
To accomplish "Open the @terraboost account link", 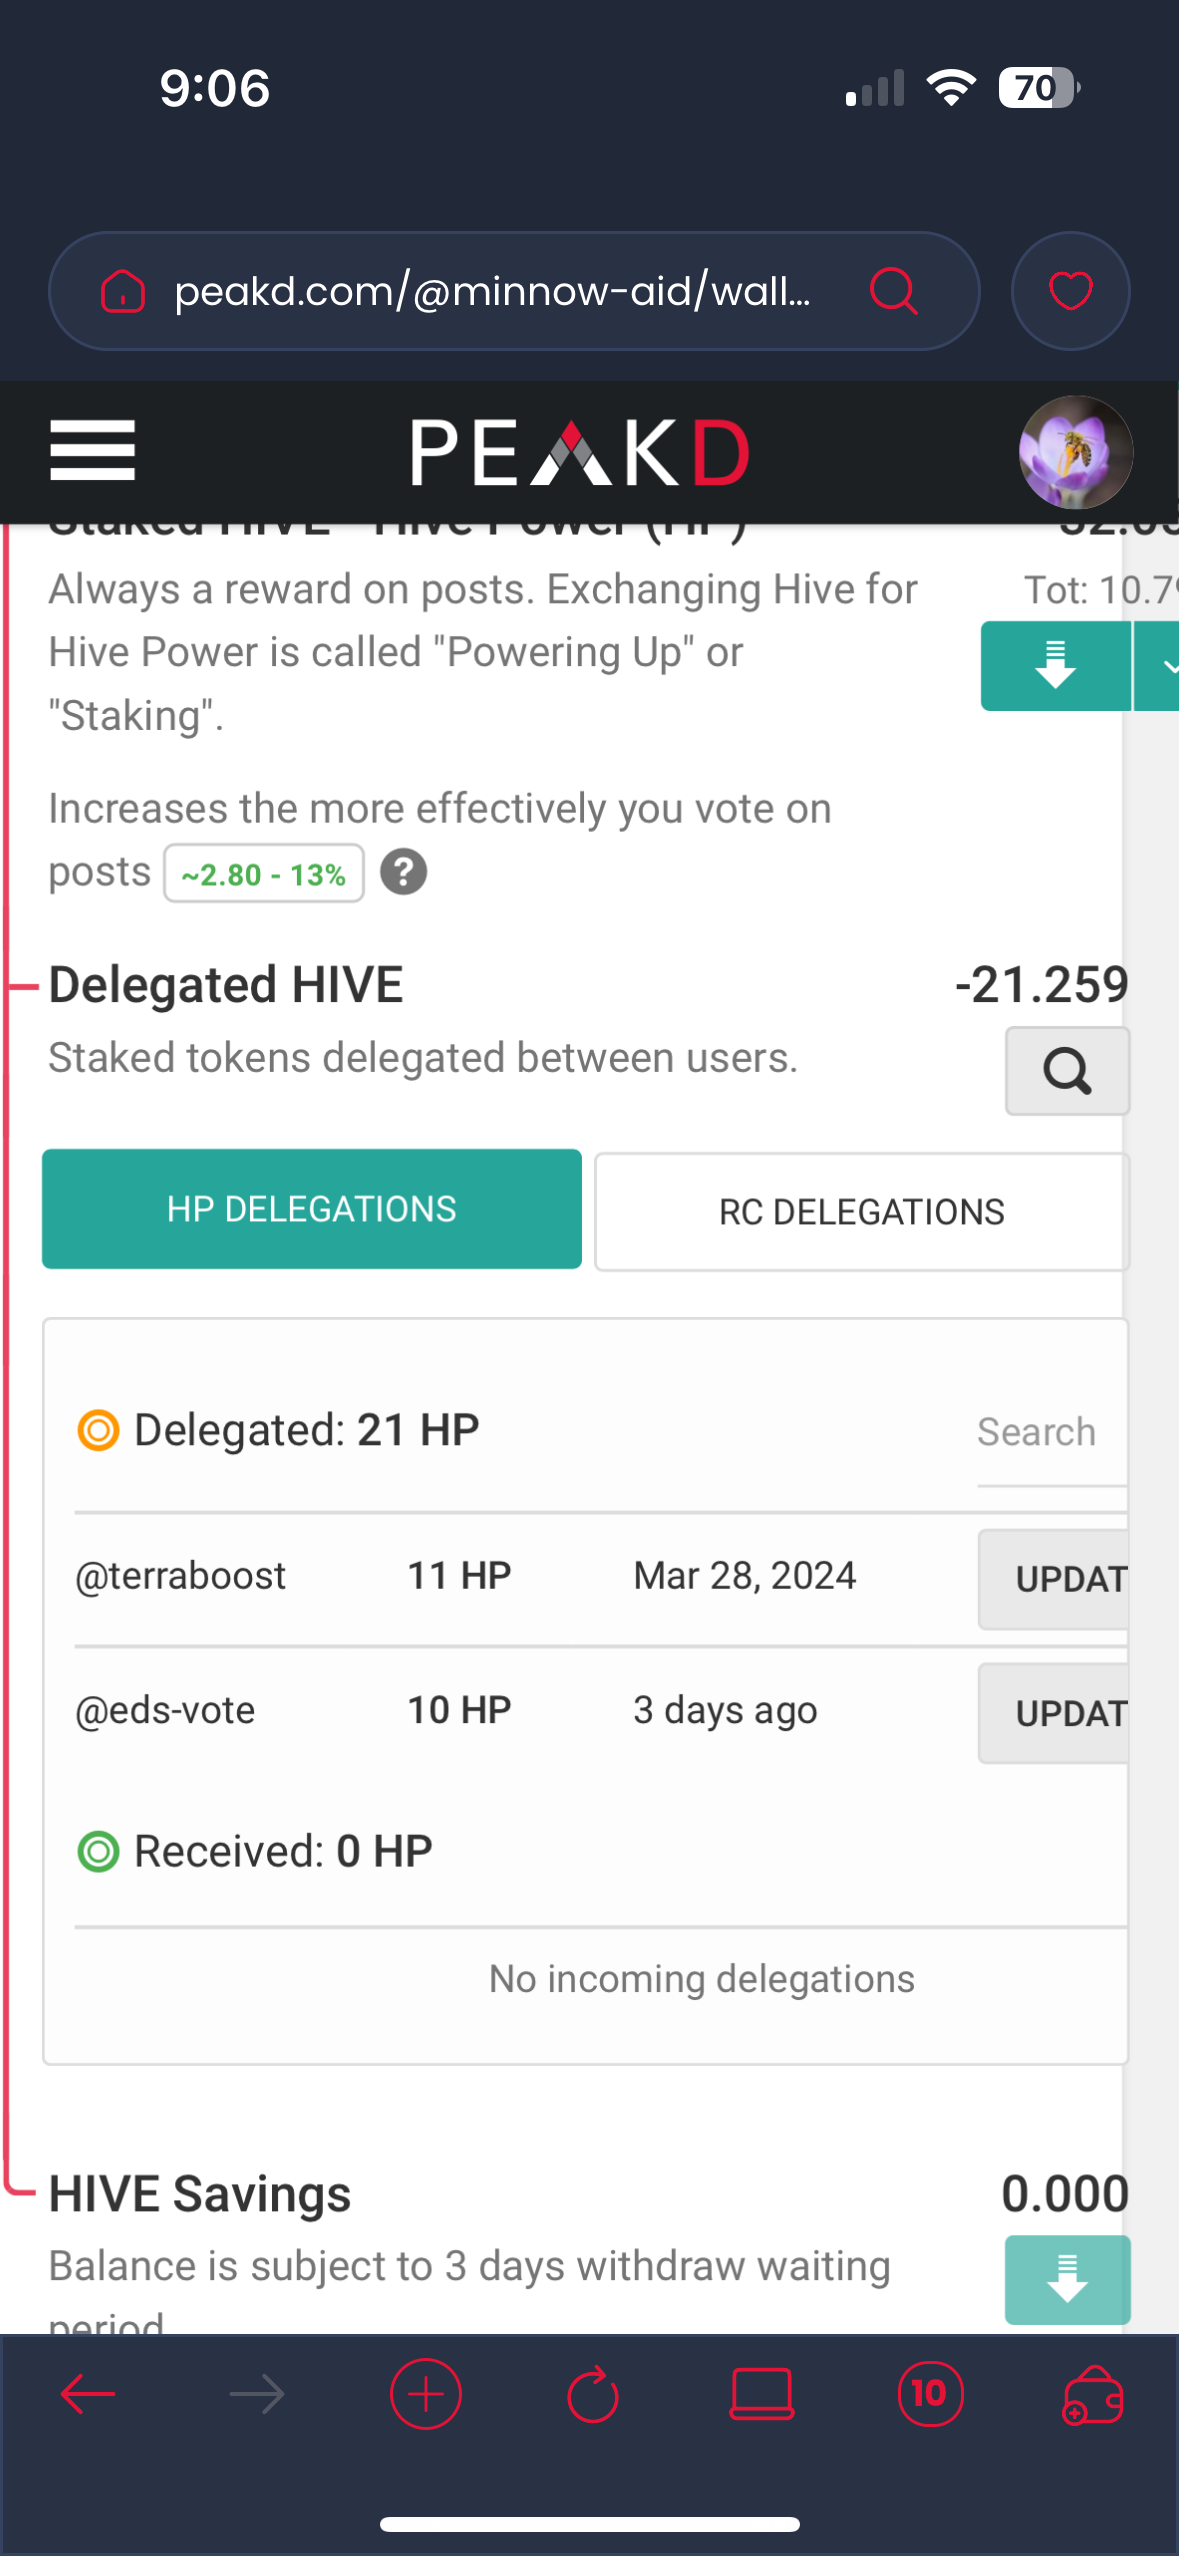I will tap(181, 1576).
